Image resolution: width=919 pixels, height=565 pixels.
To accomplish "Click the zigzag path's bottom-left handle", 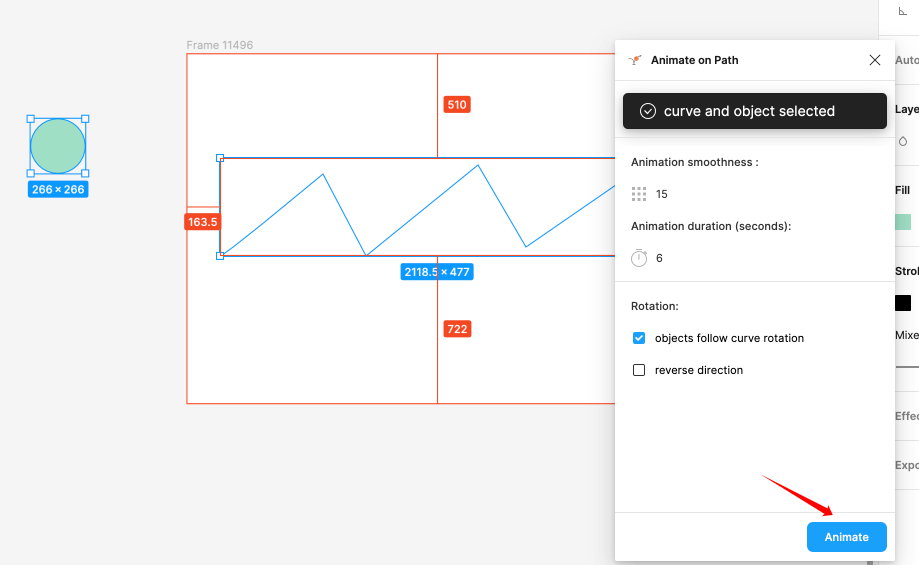I will click(x=220, y=256).
